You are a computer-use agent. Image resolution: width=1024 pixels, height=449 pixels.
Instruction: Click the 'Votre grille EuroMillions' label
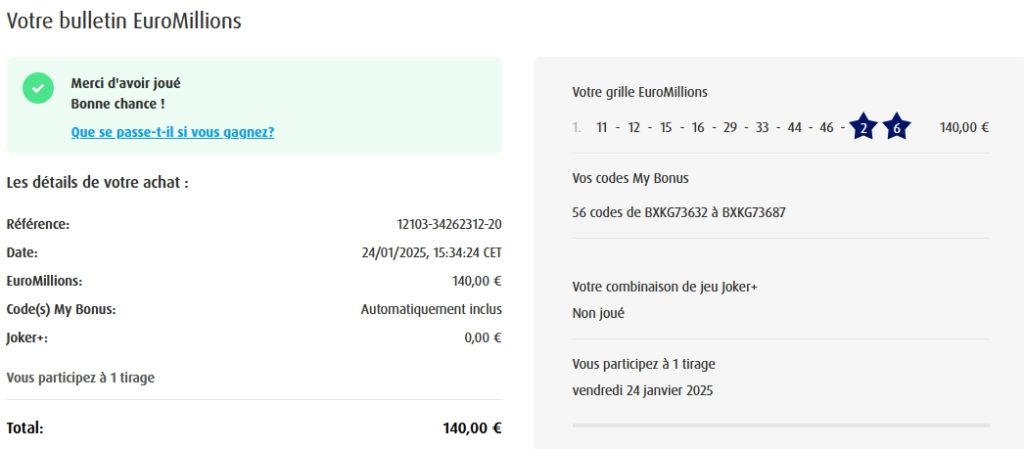click(639, 92)
